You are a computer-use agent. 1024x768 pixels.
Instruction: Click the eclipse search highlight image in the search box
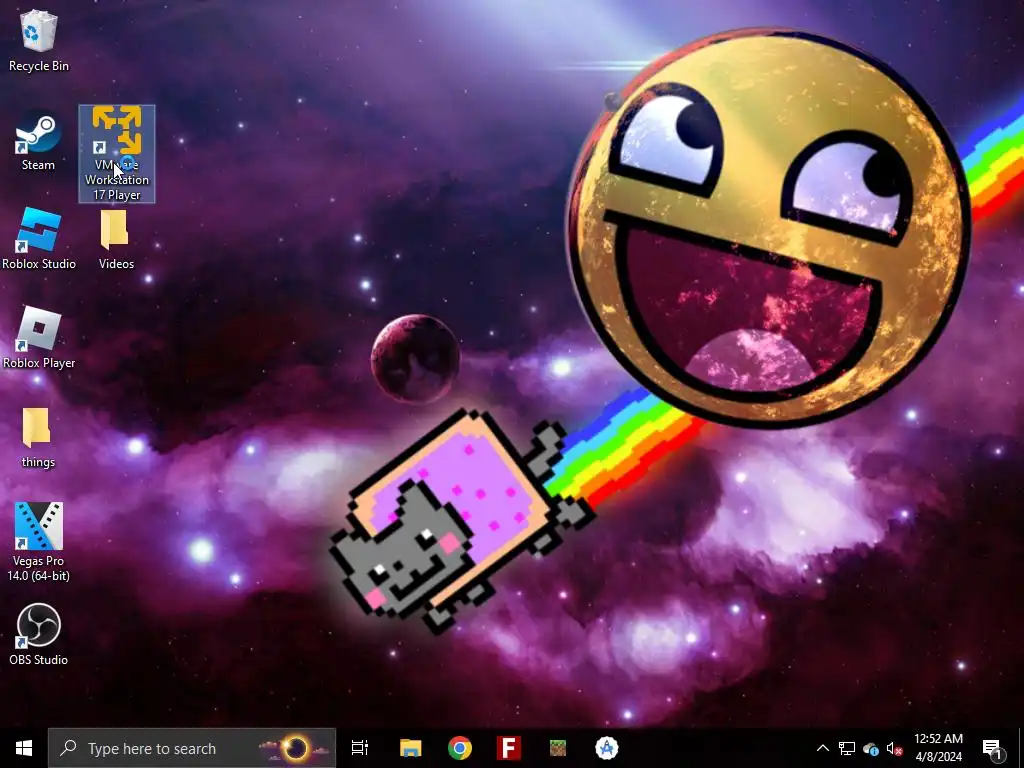[x=295, y=748]
